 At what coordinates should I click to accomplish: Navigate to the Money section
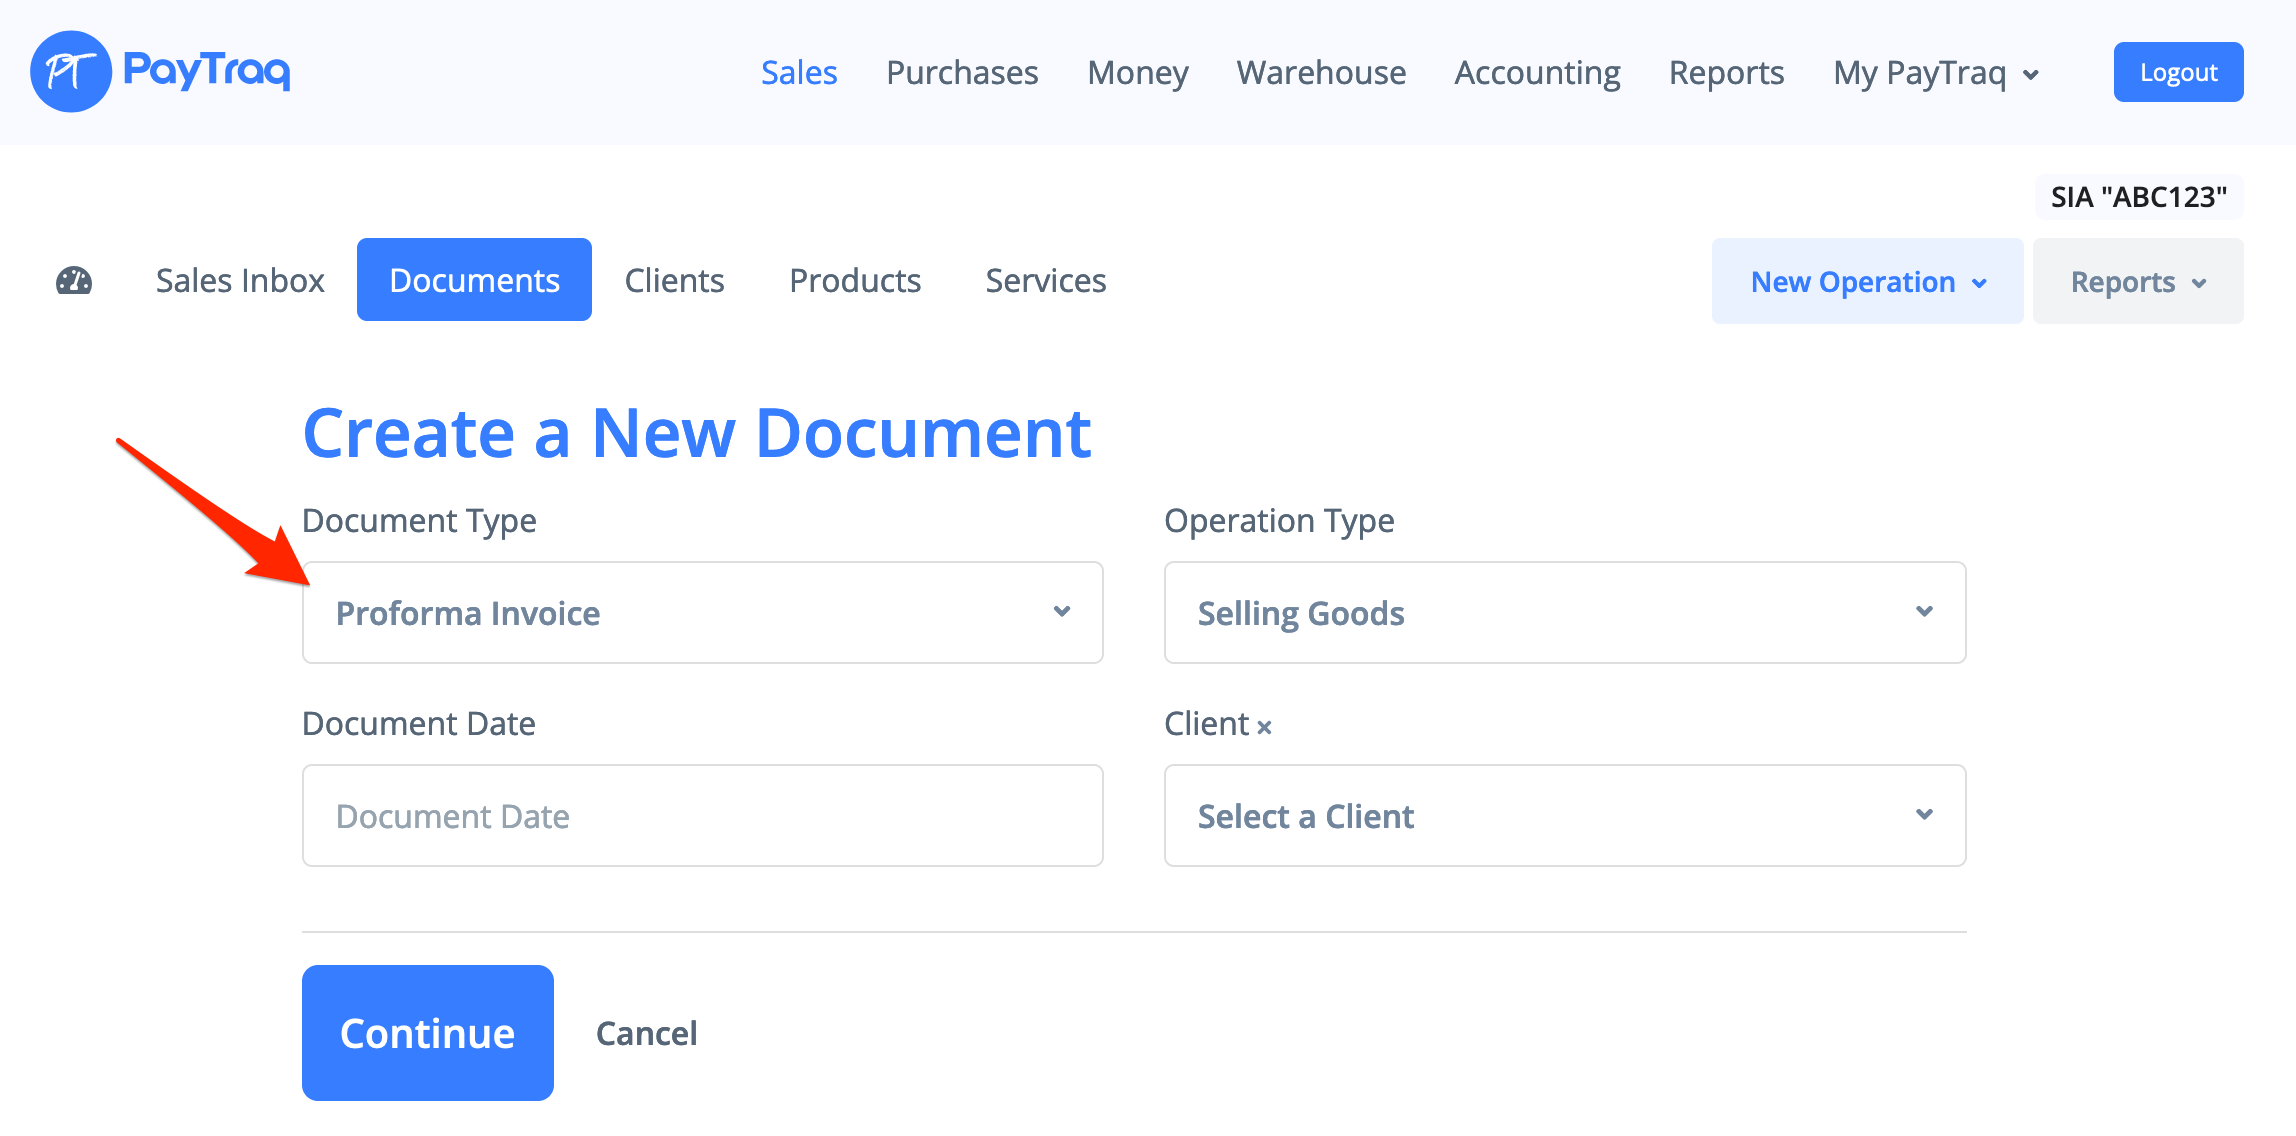pos(1137,73)
